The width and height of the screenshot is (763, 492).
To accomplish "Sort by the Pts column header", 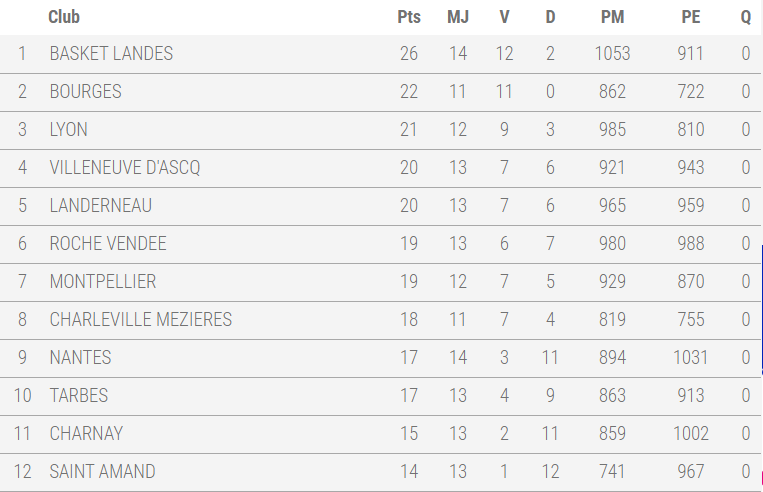I will (x=409, y=17).
